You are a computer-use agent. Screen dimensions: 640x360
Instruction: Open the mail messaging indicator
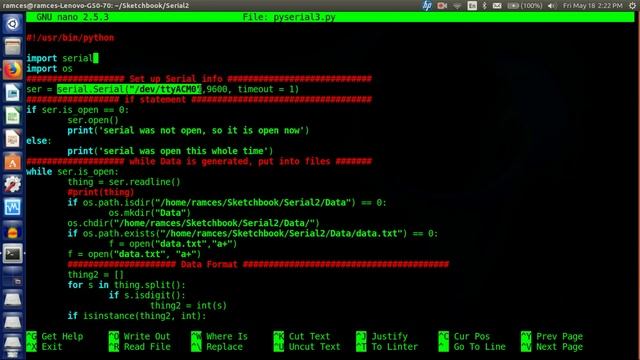[x=497, y=5]
